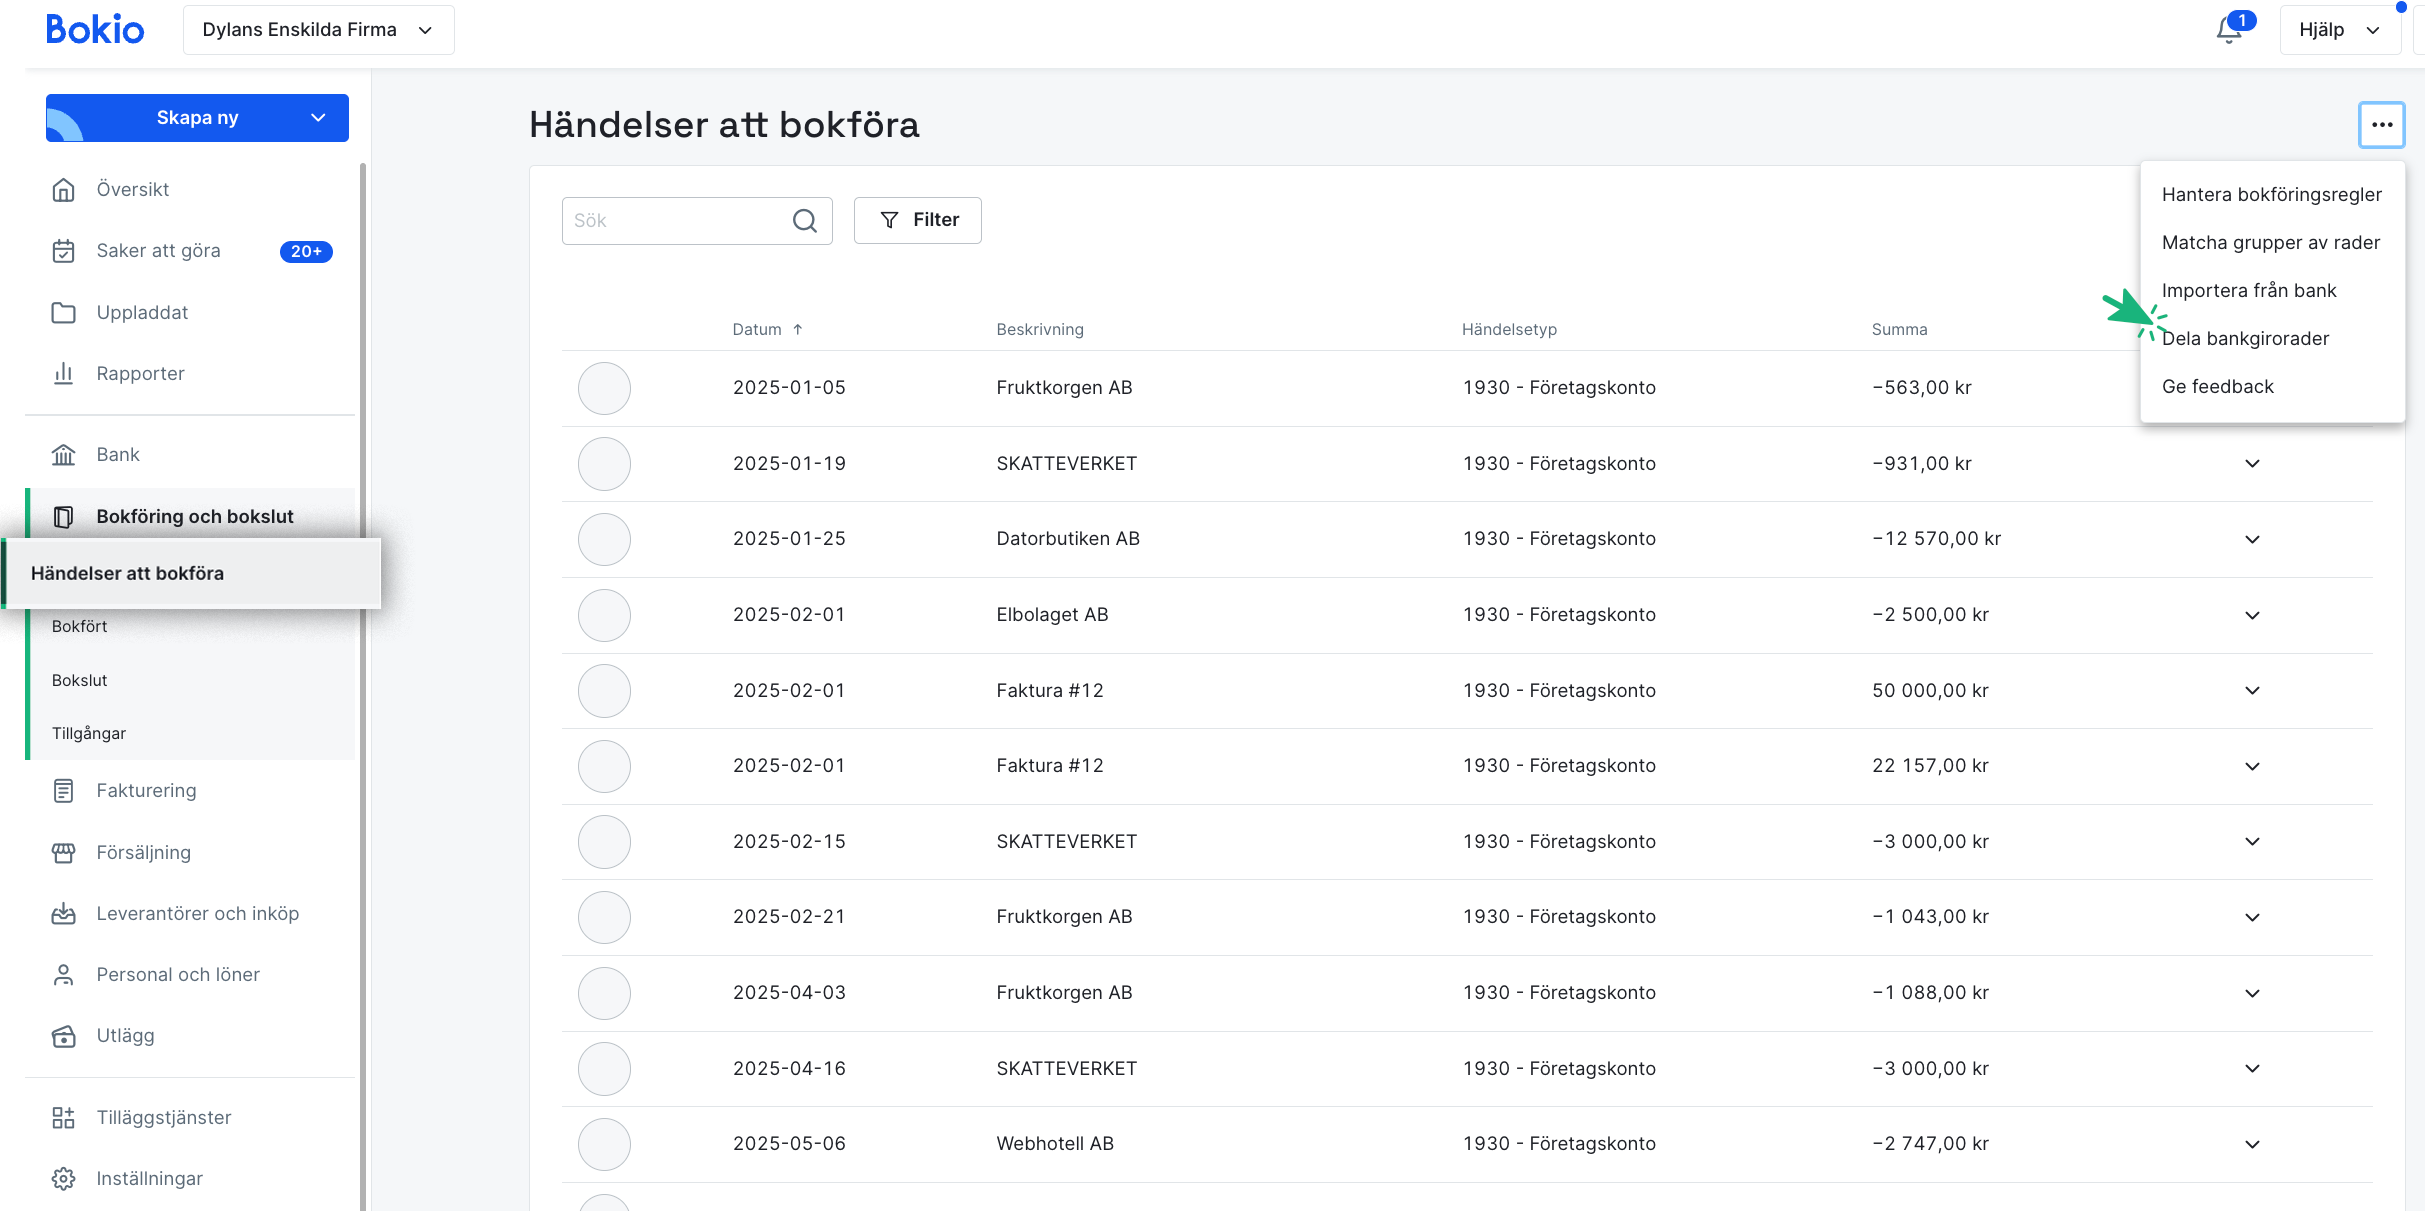Open Utlägg from the sidebar
This screenshot has height=1211, width=2427.
(125, 1036)
